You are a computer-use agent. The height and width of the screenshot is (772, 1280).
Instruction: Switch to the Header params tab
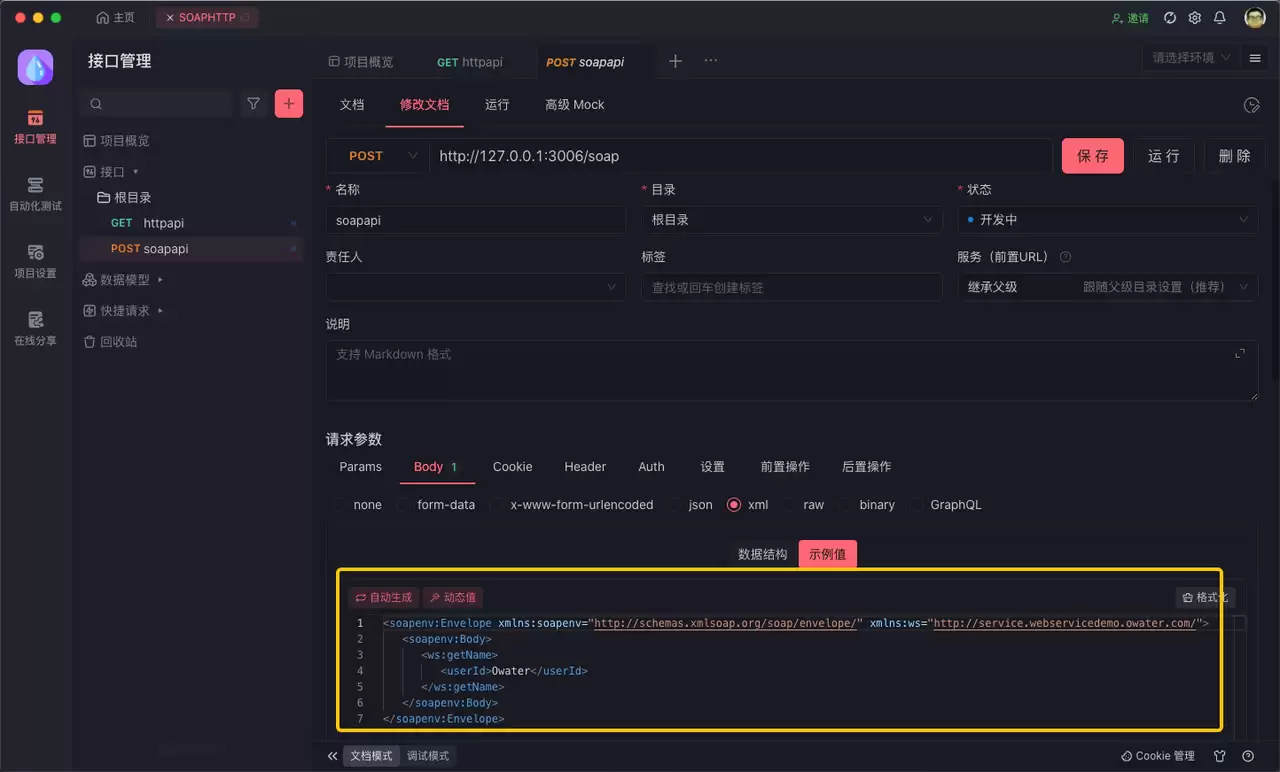tap(585, 467)
